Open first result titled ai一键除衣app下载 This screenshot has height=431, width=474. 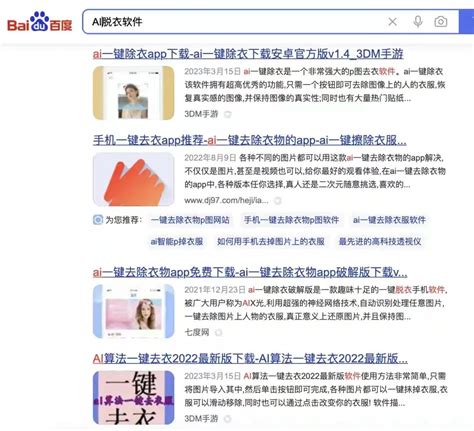pos(248,54)
